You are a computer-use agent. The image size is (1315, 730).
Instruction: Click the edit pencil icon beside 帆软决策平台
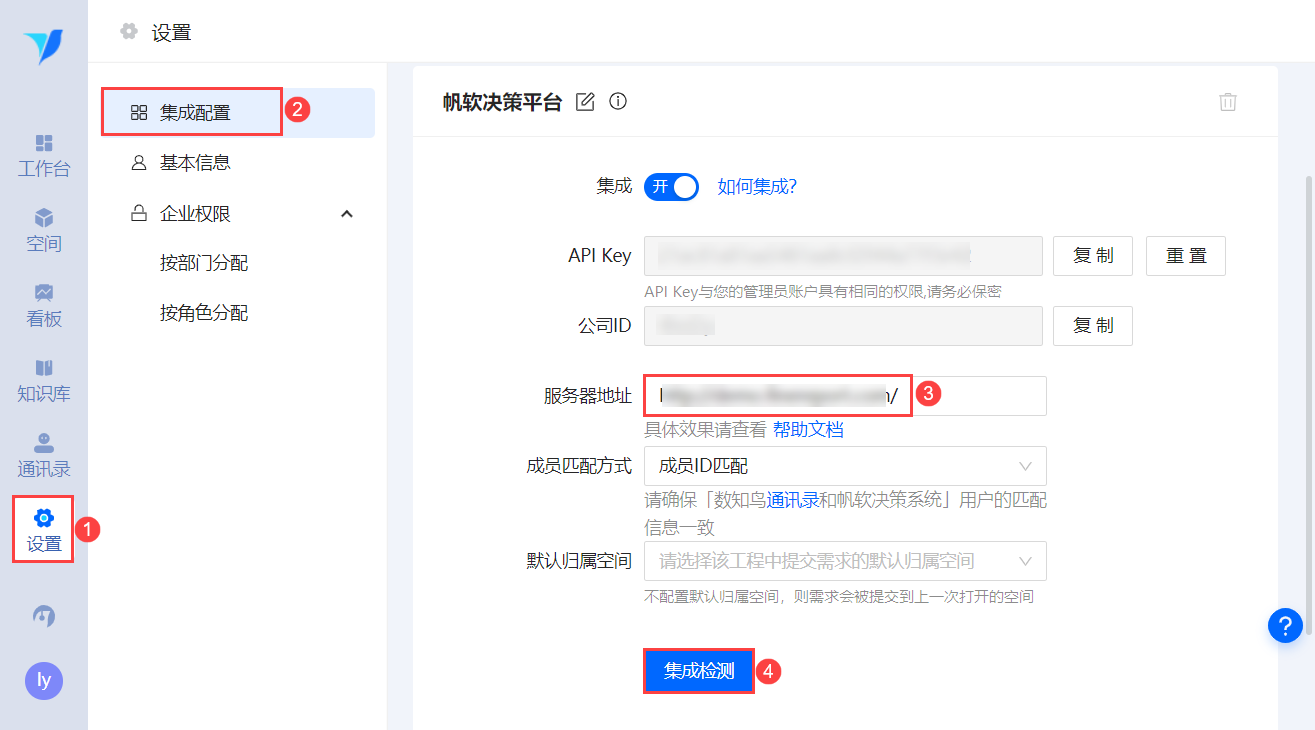click(x=586, y=101)
